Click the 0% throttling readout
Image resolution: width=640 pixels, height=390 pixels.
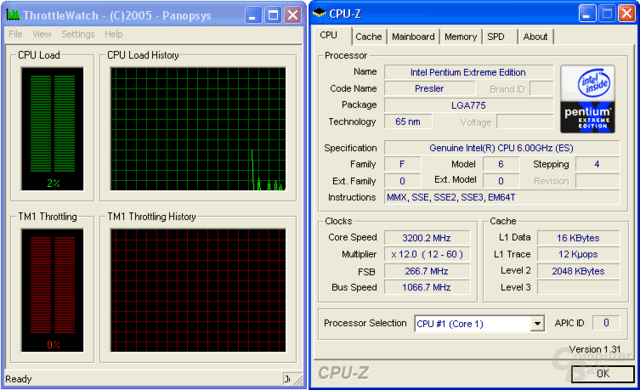pyautogui.click(x=53, y=345)
